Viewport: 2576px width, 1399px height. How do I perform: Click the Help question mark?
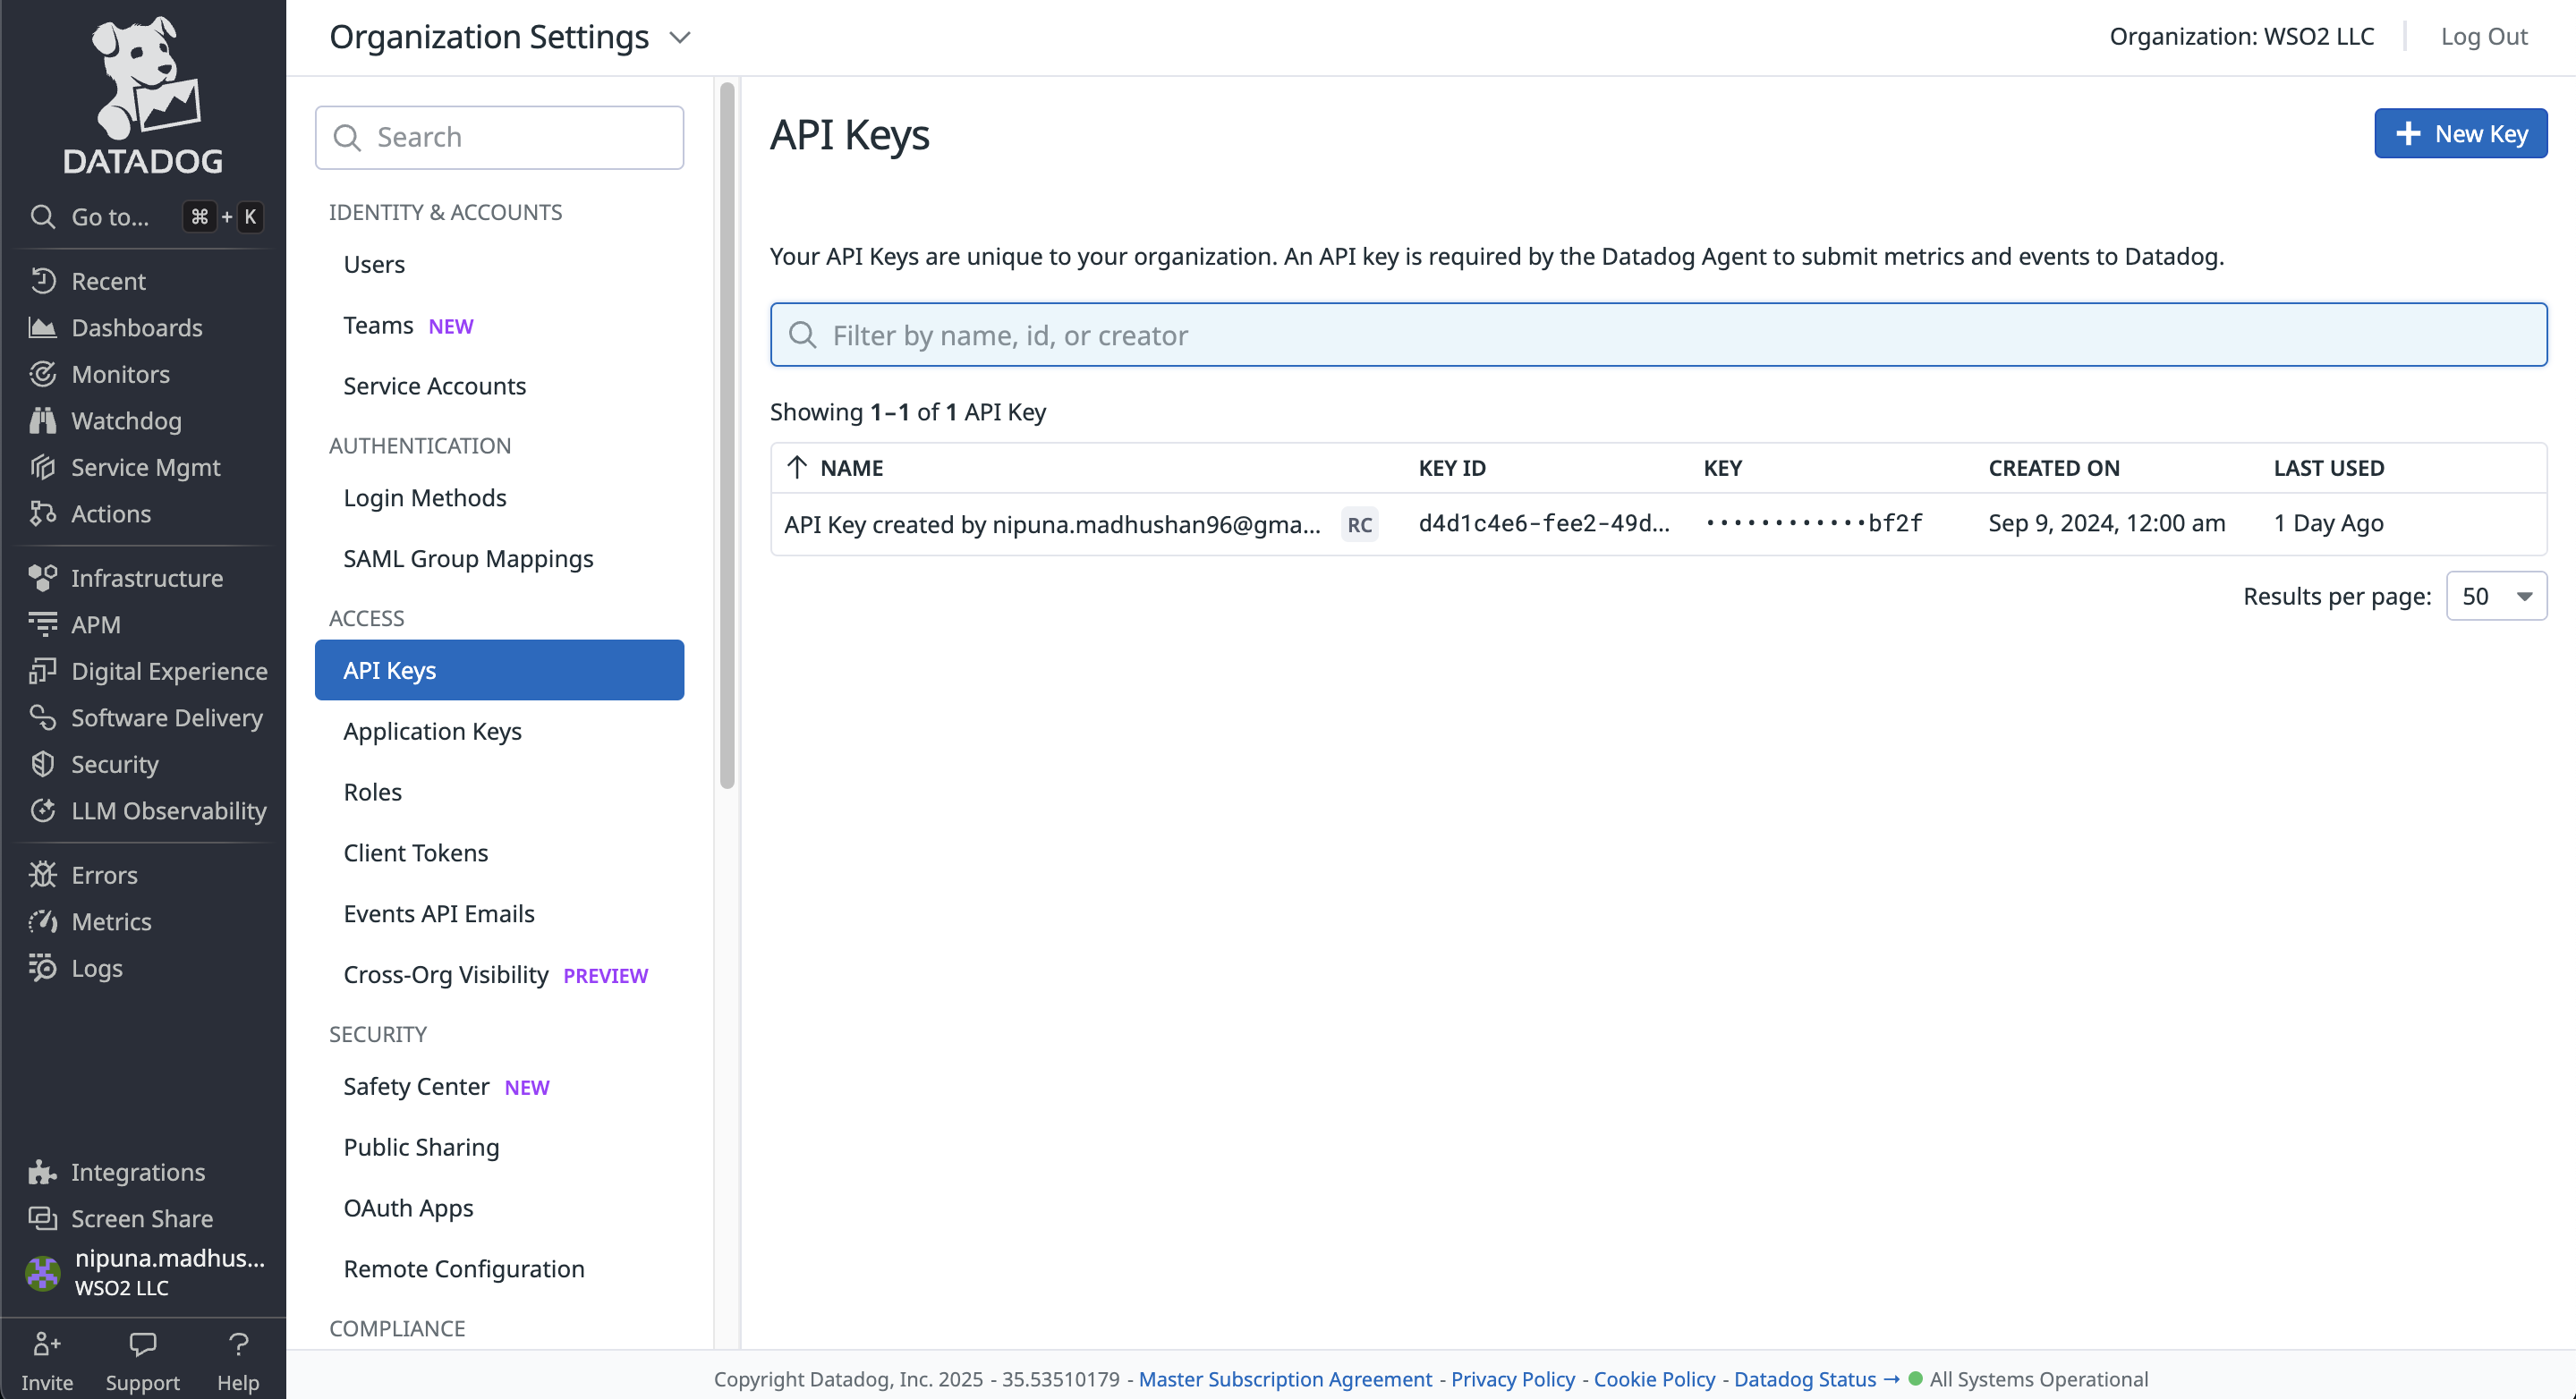pos(238,1345)
